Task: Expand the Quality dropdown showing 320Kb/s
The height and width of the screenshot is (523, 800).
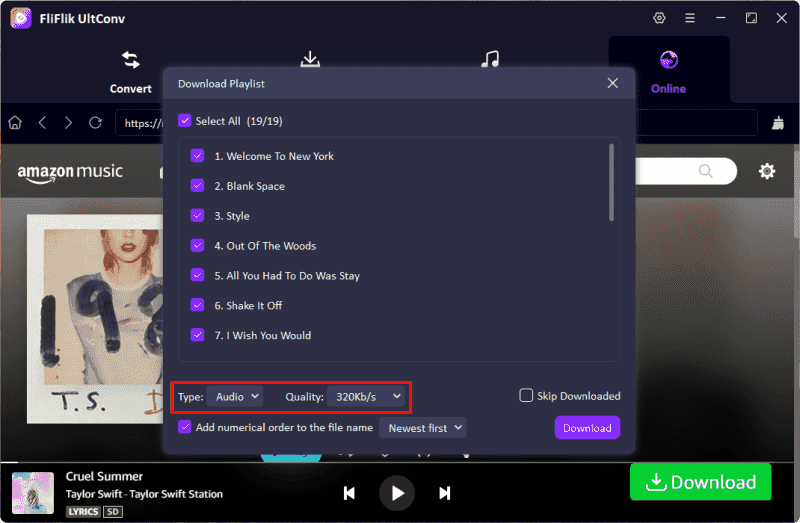Action: tap(366, 397)
